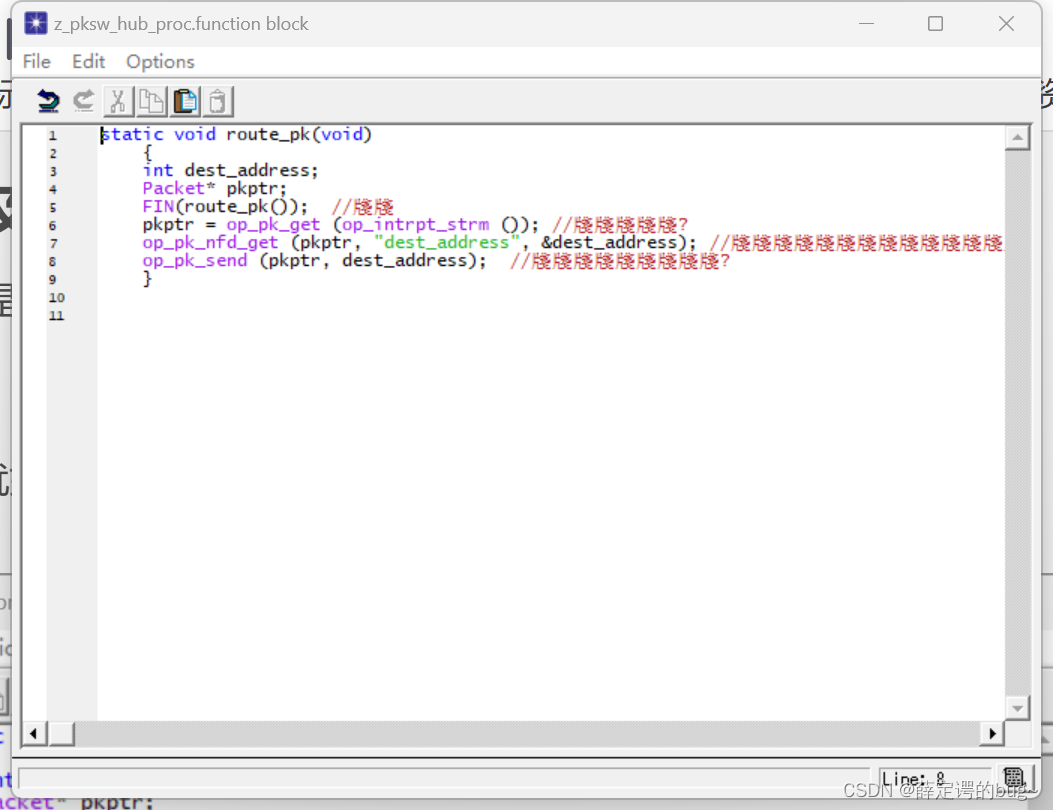Open the File menu
This screenshot has height=810, width=1053.
[36, 61]
